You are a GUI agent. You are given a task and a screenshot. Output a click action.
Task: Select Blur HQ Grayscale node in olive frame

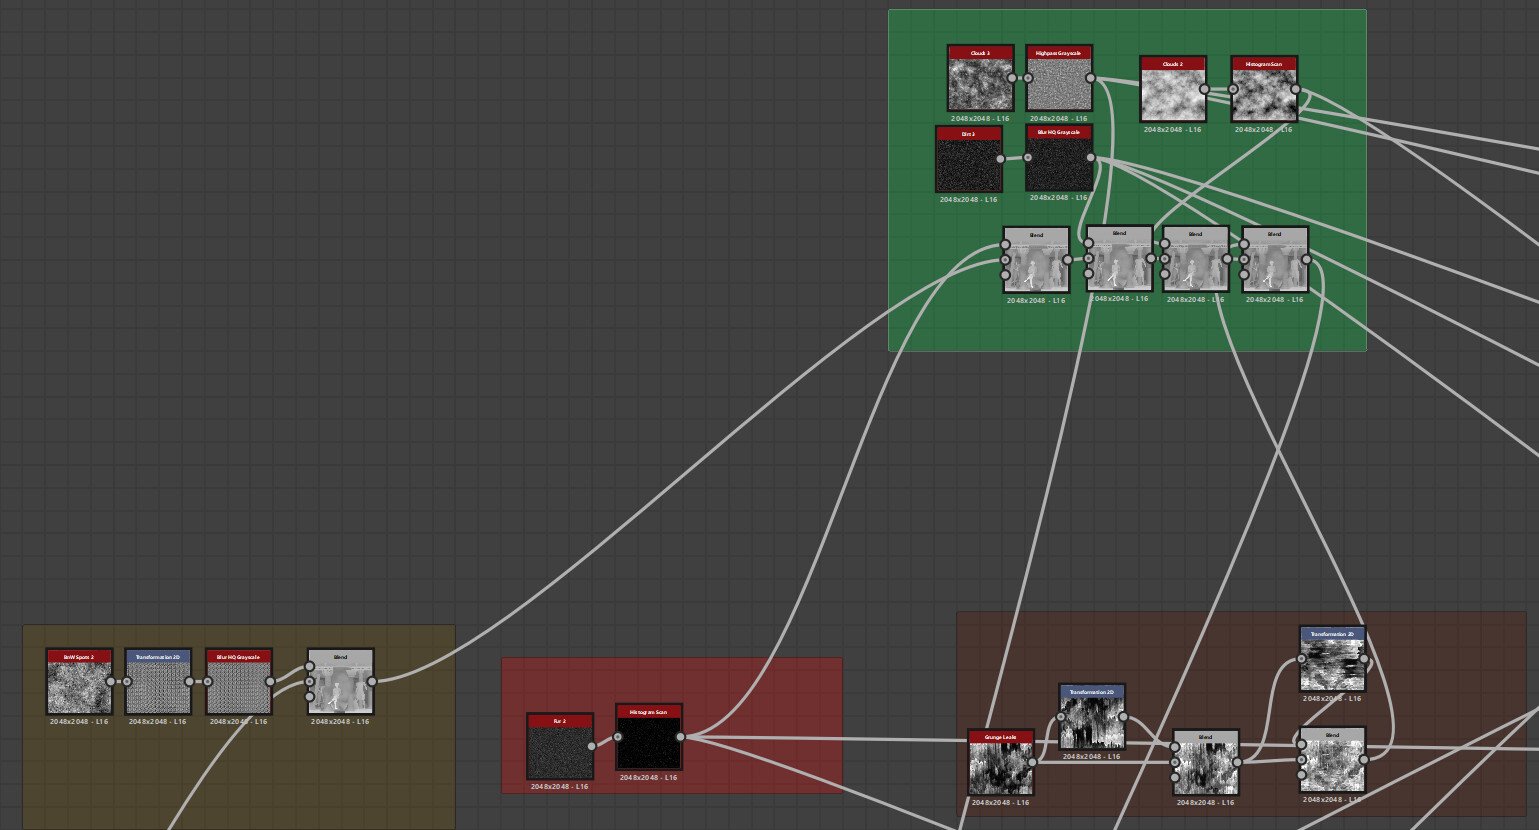239,682
